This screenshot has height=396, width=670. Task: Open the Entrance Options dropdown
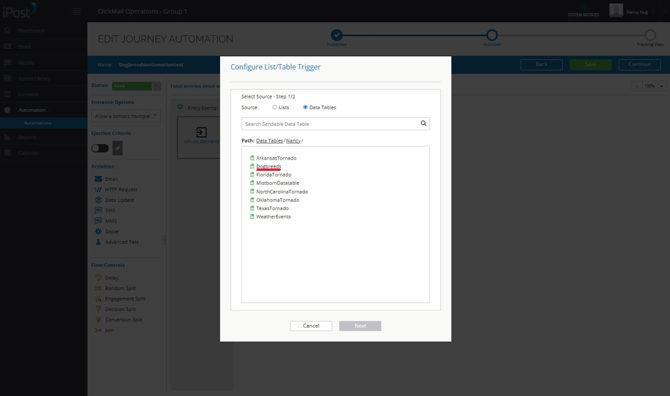[x=126, y=116]
